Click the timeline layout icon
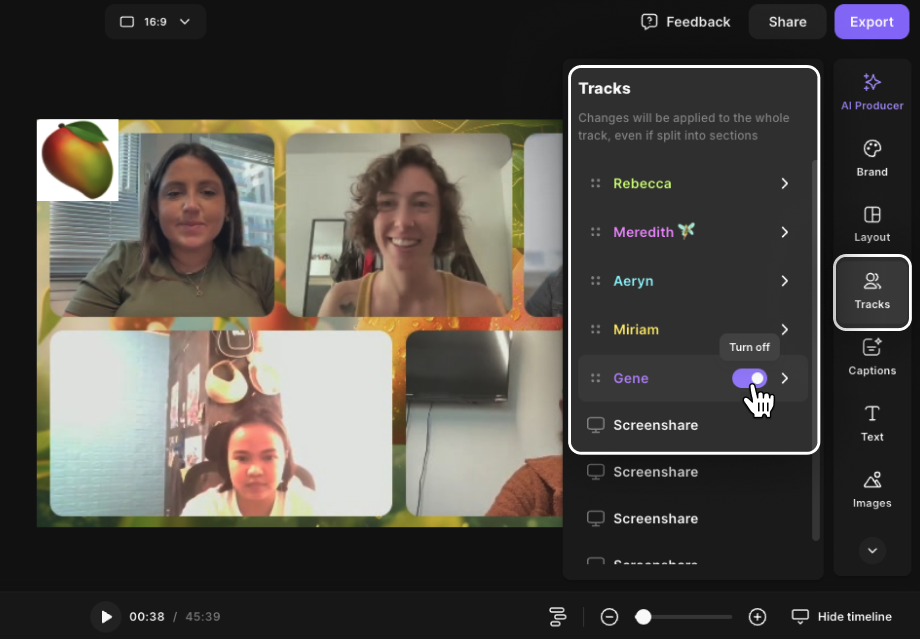This screenshot has width=920, height=639. [x=558, y=617]
